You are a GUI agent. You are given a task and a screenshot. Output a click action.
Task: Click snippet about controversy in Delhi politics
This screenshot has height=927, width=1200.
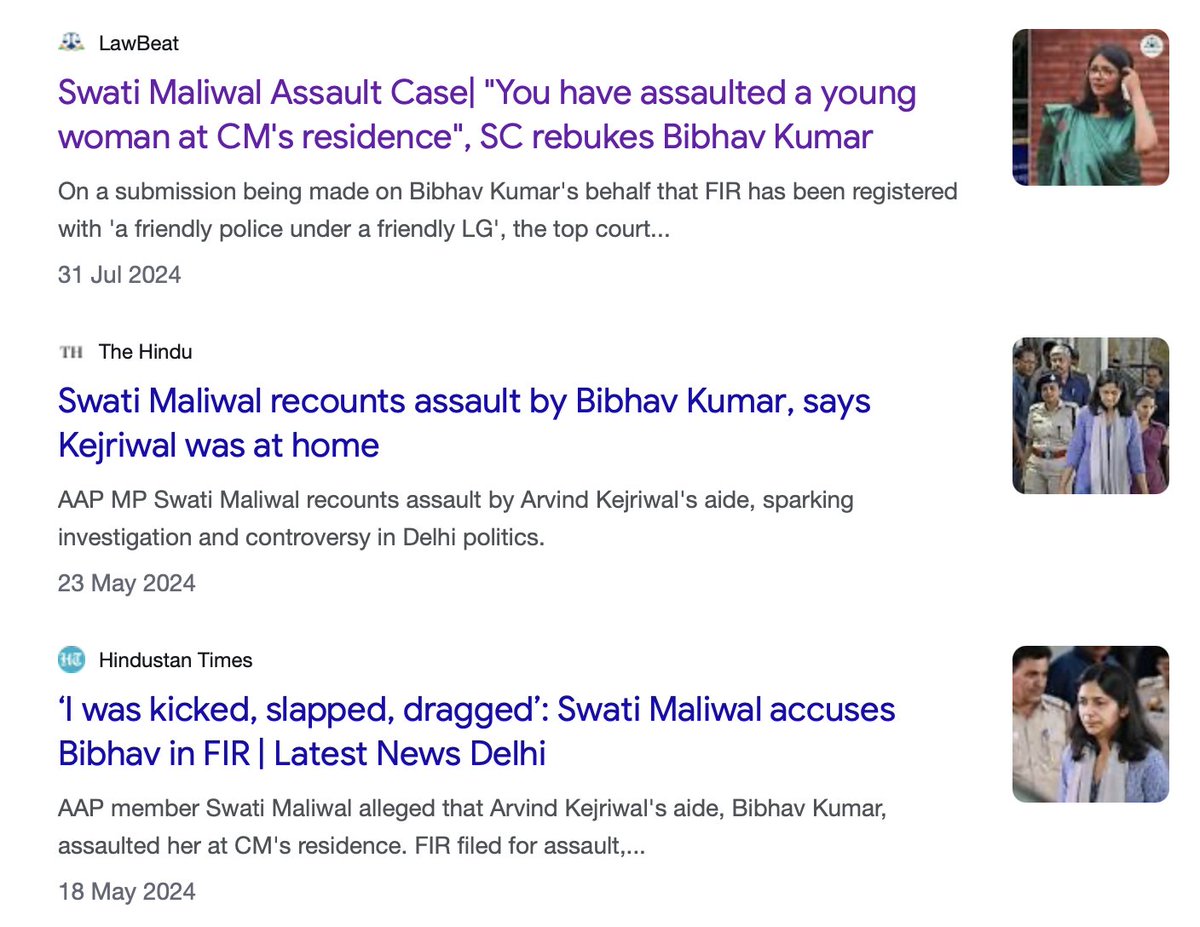click(456, 518)
